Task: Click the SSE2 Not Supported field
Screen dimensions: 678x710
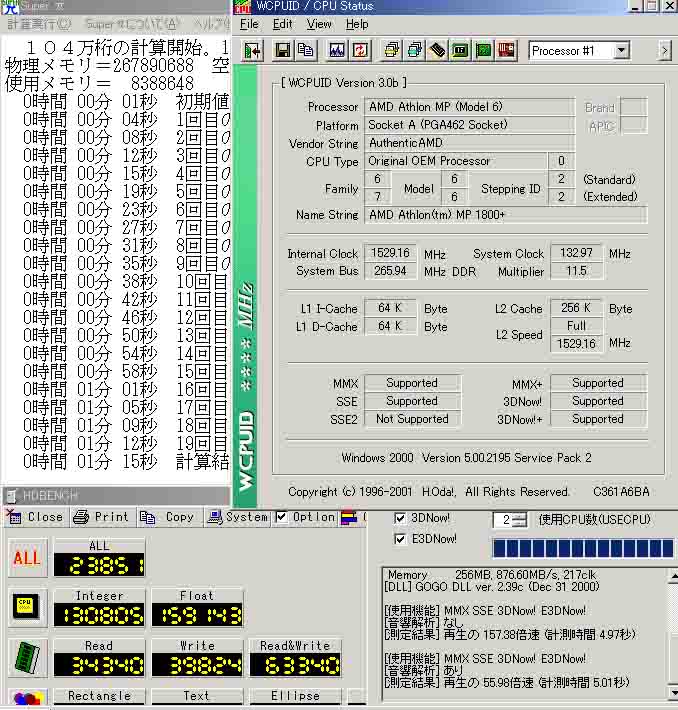Action: [x=412, y=419]
